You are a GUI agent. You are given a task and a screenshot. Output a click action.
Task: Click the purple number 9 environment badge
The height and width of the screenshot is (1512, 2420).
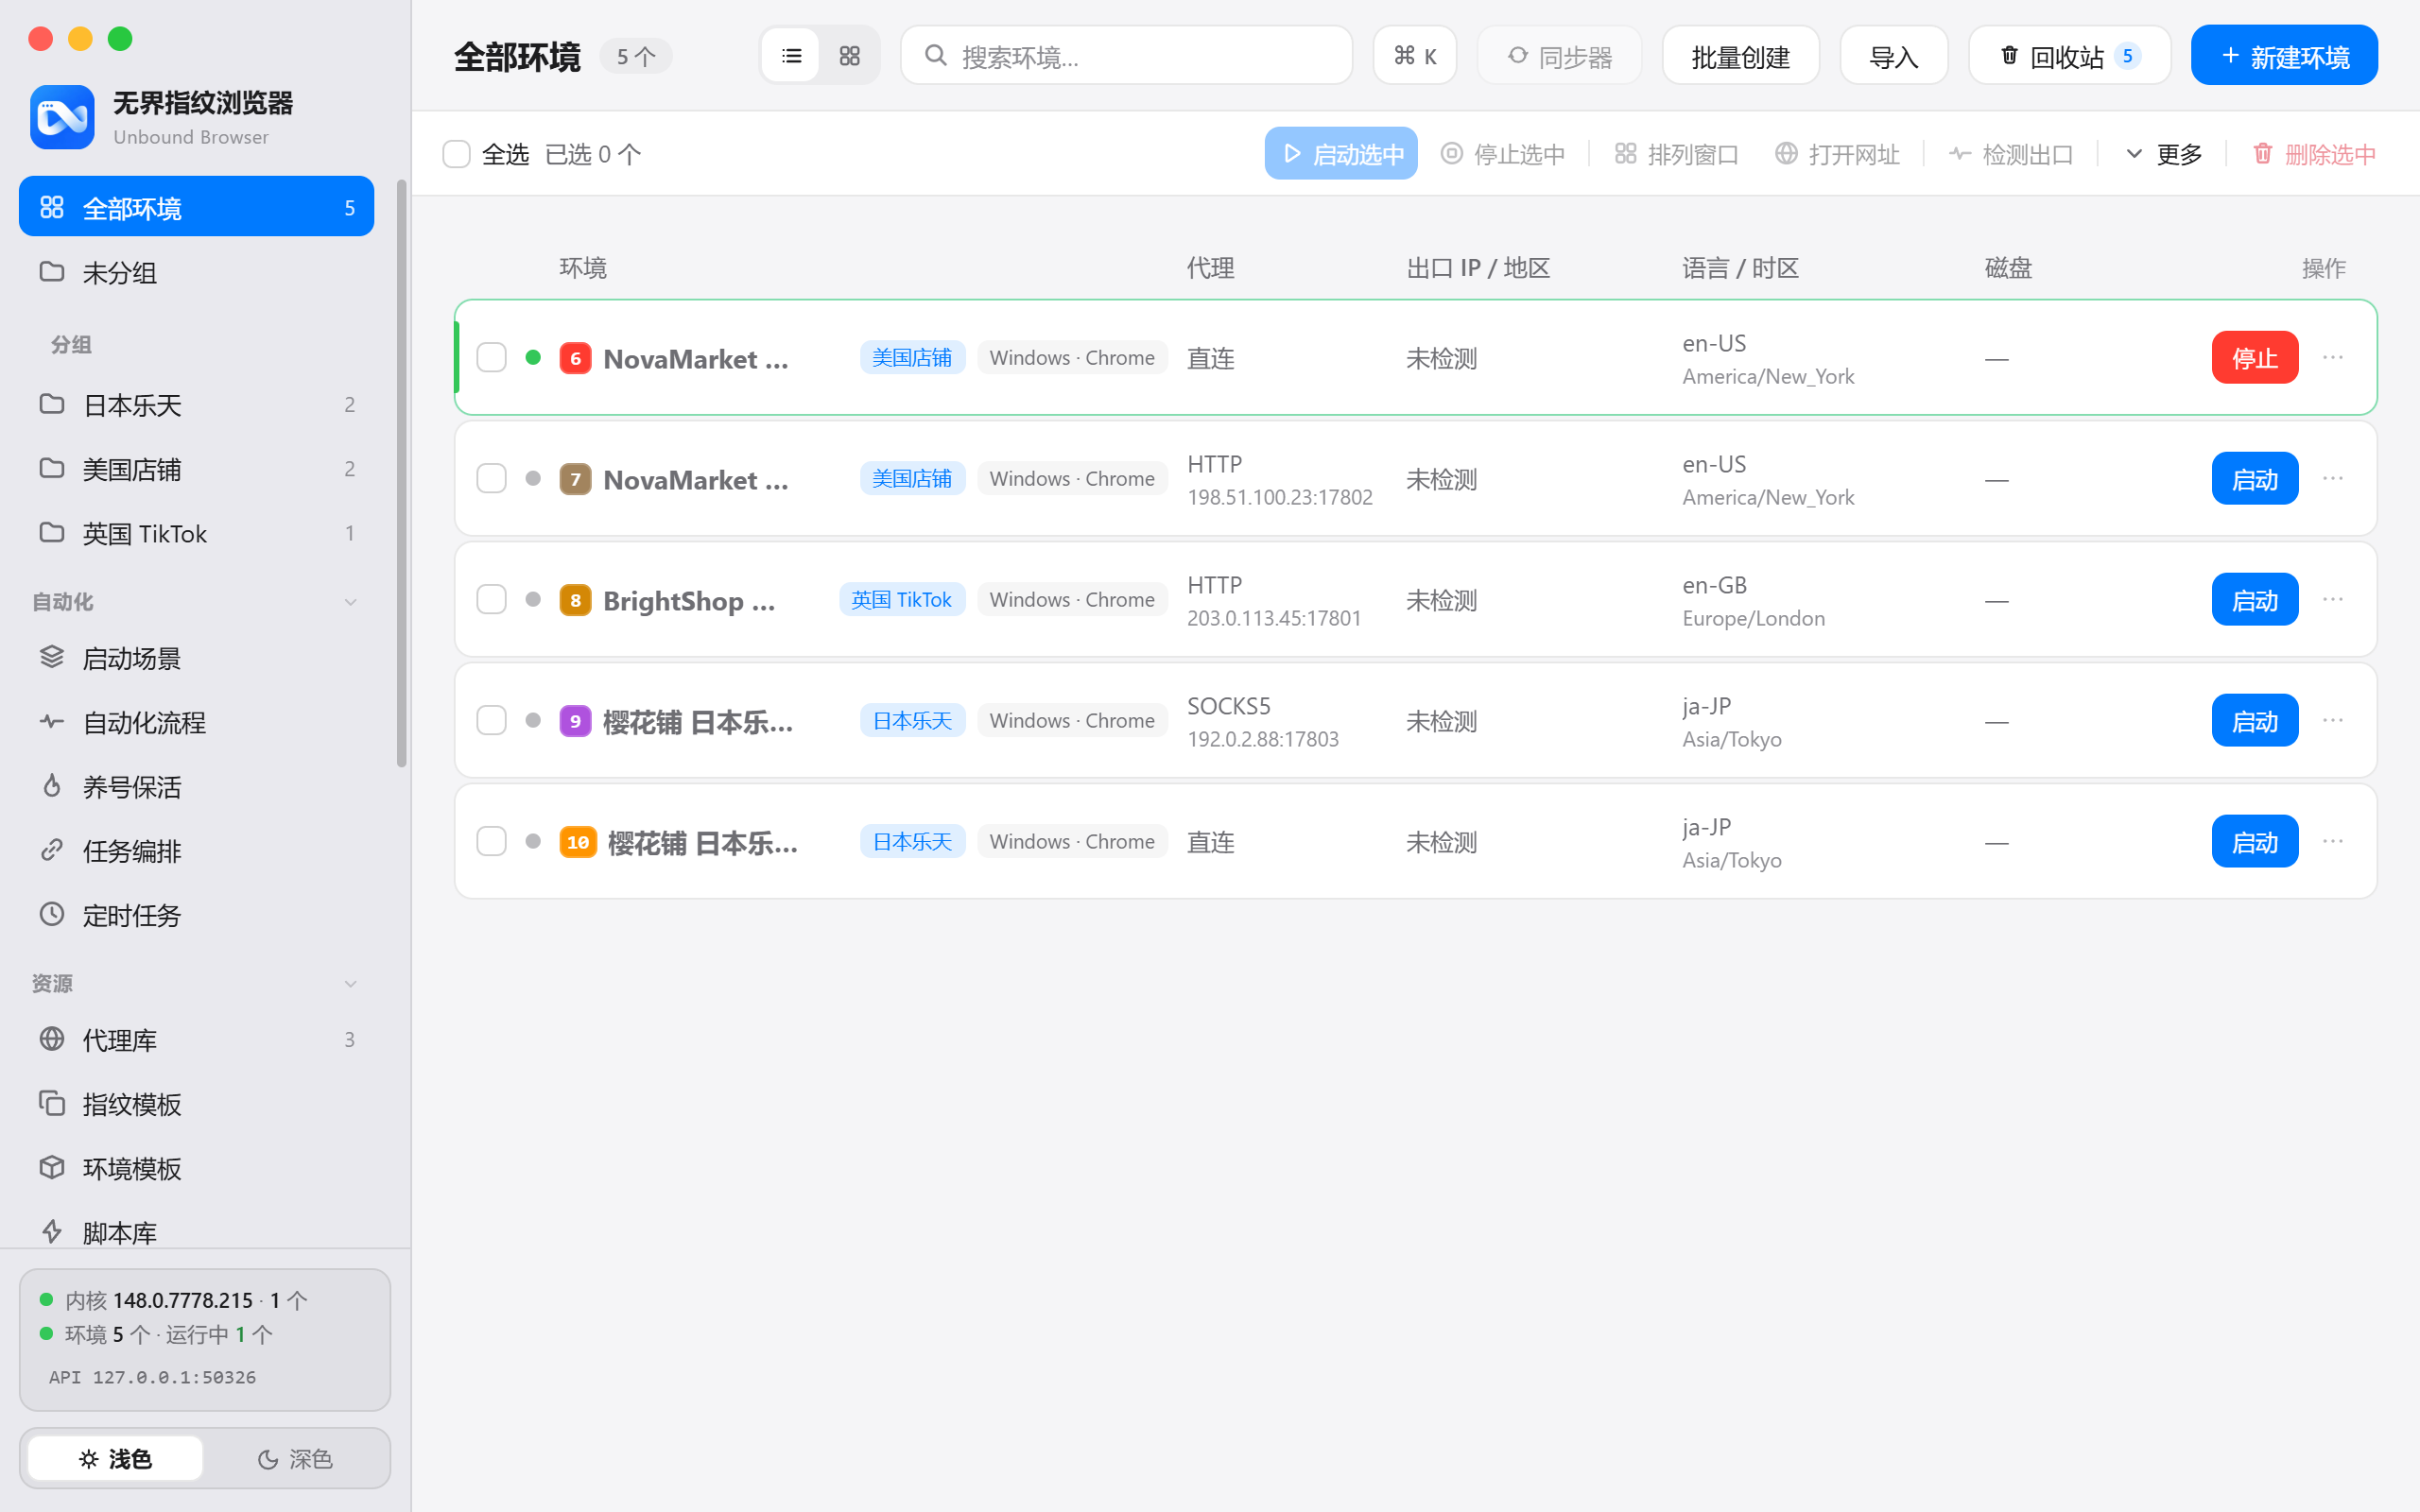575,720
